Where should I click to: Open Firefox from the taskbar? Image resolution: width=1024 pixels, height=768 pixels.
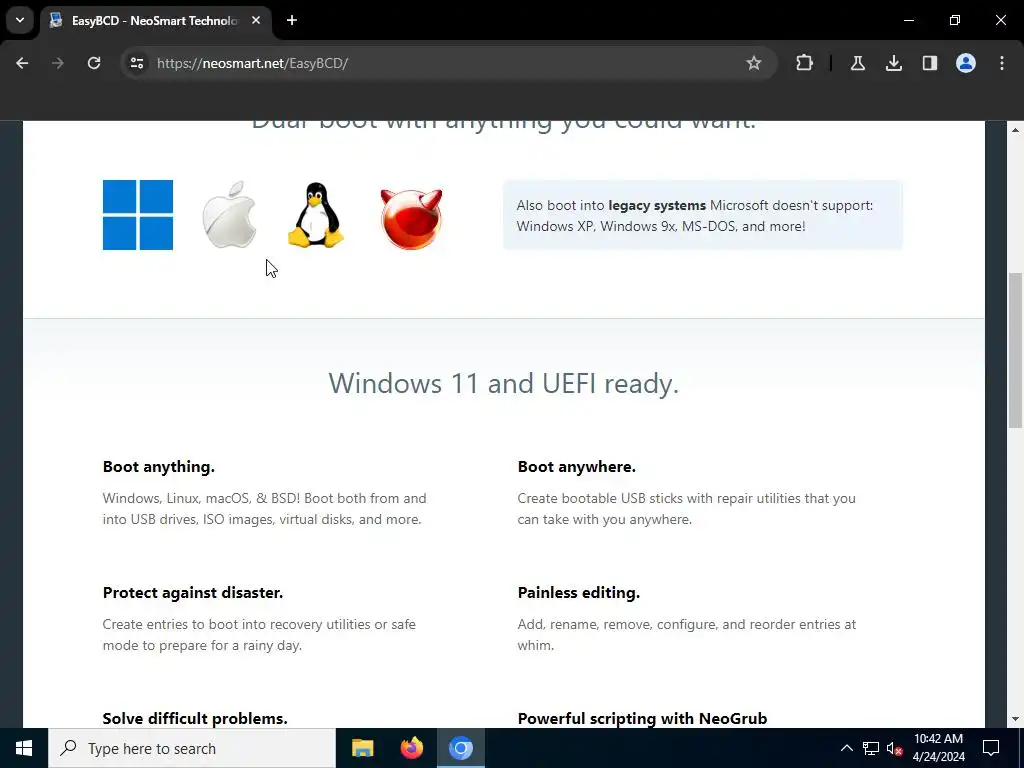pyautogui.click(x=411, y=748)
